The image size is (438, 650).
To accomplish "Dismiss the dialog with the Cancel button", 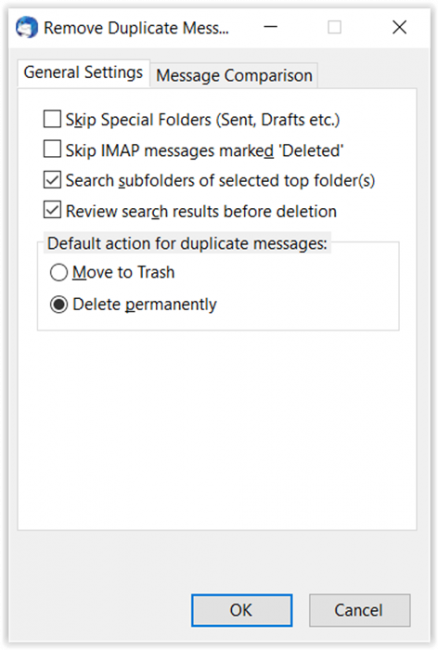I will [359, 610].
